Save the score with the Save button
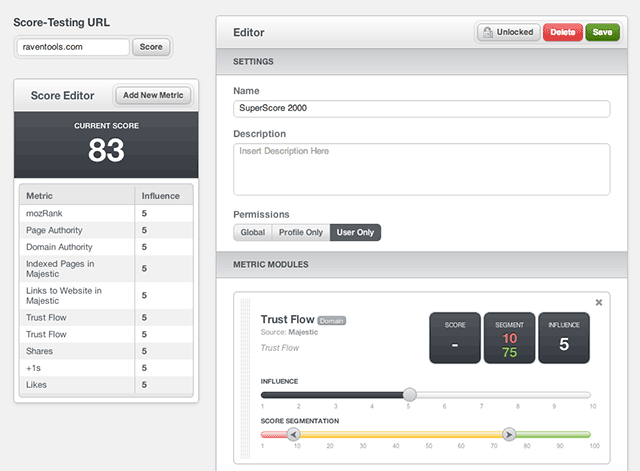 (x=602, y=32)
